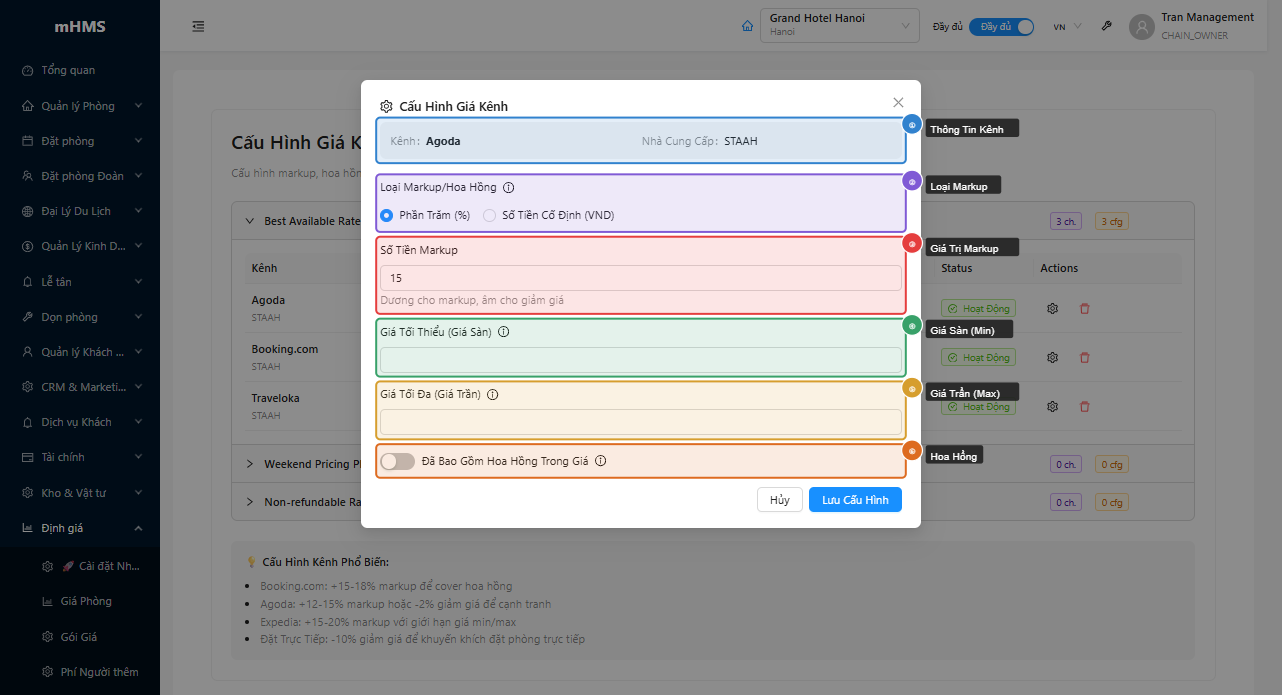Delete the Agoda channel using the trash icon
This screenshot has width=1282, height=695.
[x=1085, y=308]
